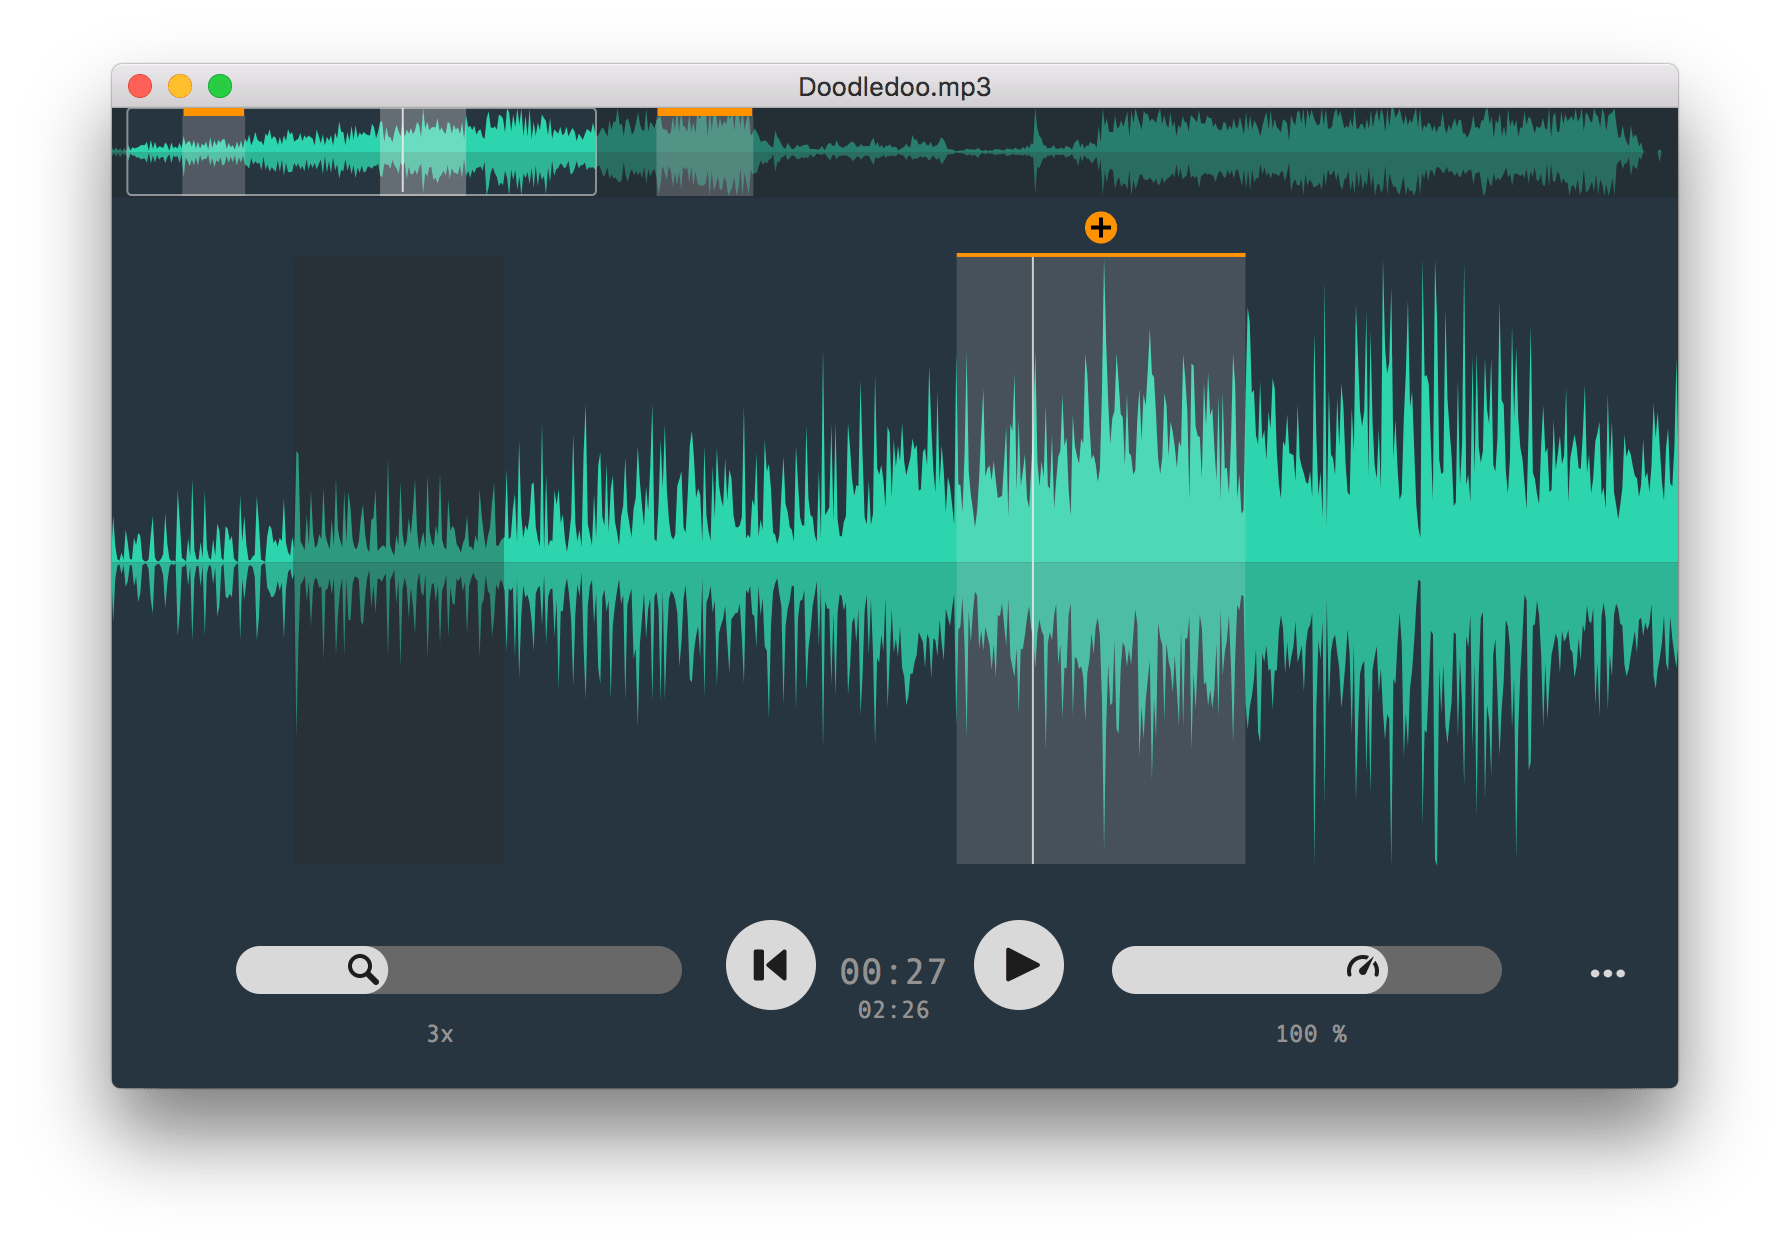Click the magnifier zoom slider handle
Image resolution: width=1790 pixels, height=1248 pixels.
click(x=363, y=969)
